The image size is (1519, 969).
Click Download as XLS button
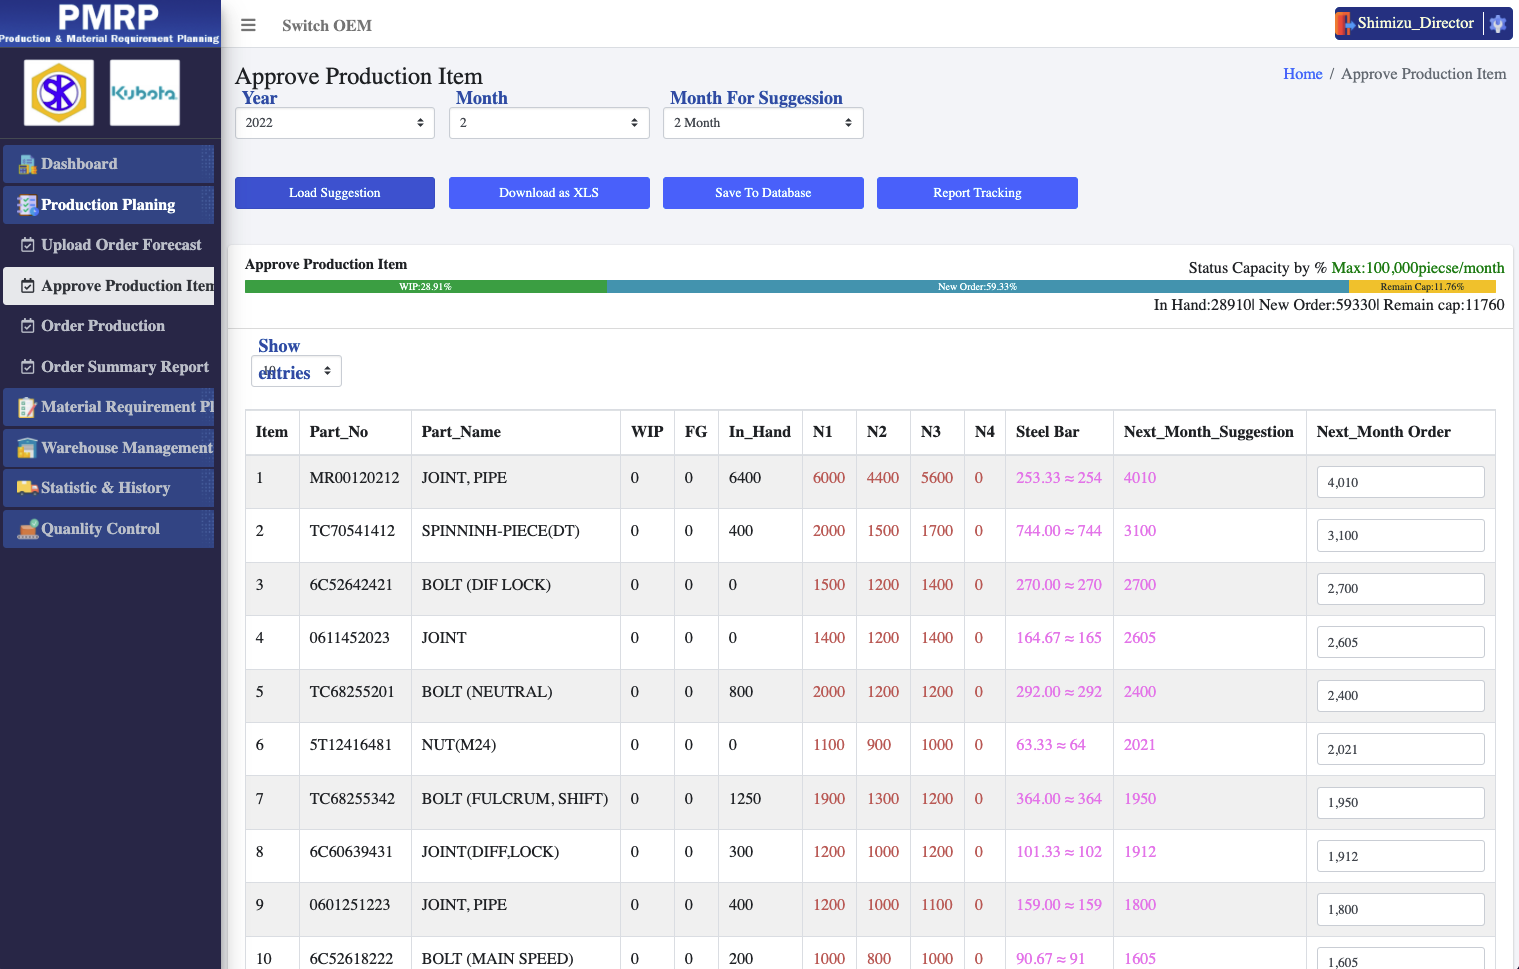click(549, 193)
